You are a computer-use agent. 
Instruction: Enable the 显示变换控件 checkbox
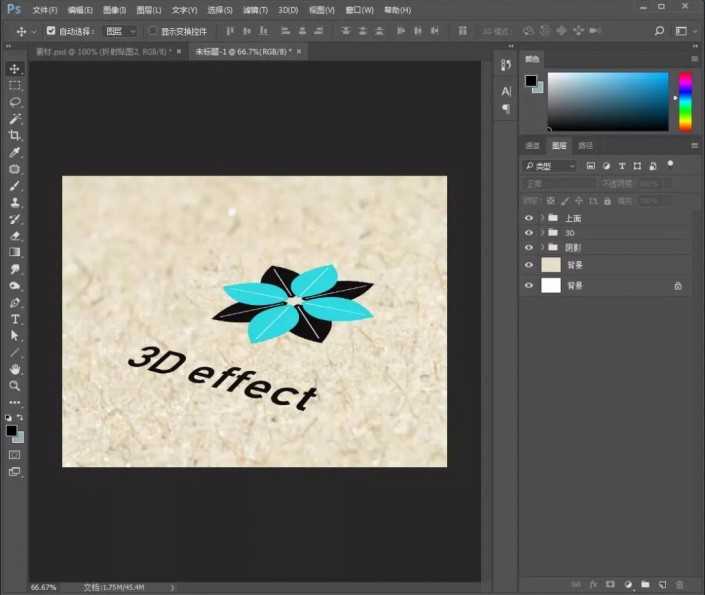tap(153, 31)
